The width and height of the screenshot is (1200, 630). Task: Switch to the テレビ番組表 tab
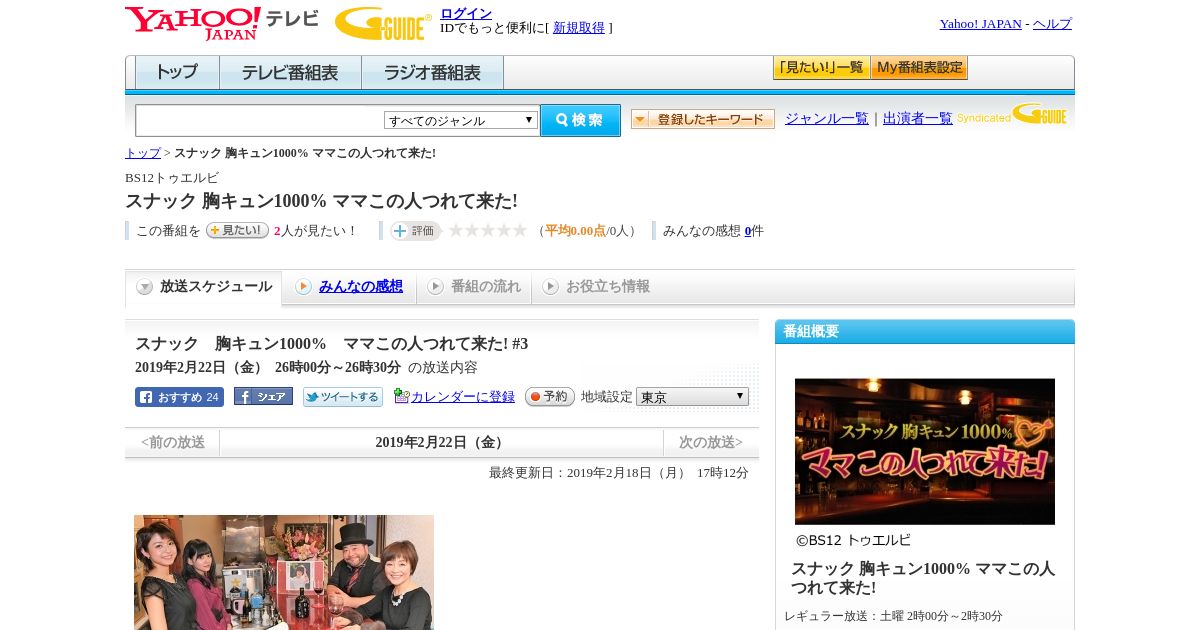tap(290, 73)
